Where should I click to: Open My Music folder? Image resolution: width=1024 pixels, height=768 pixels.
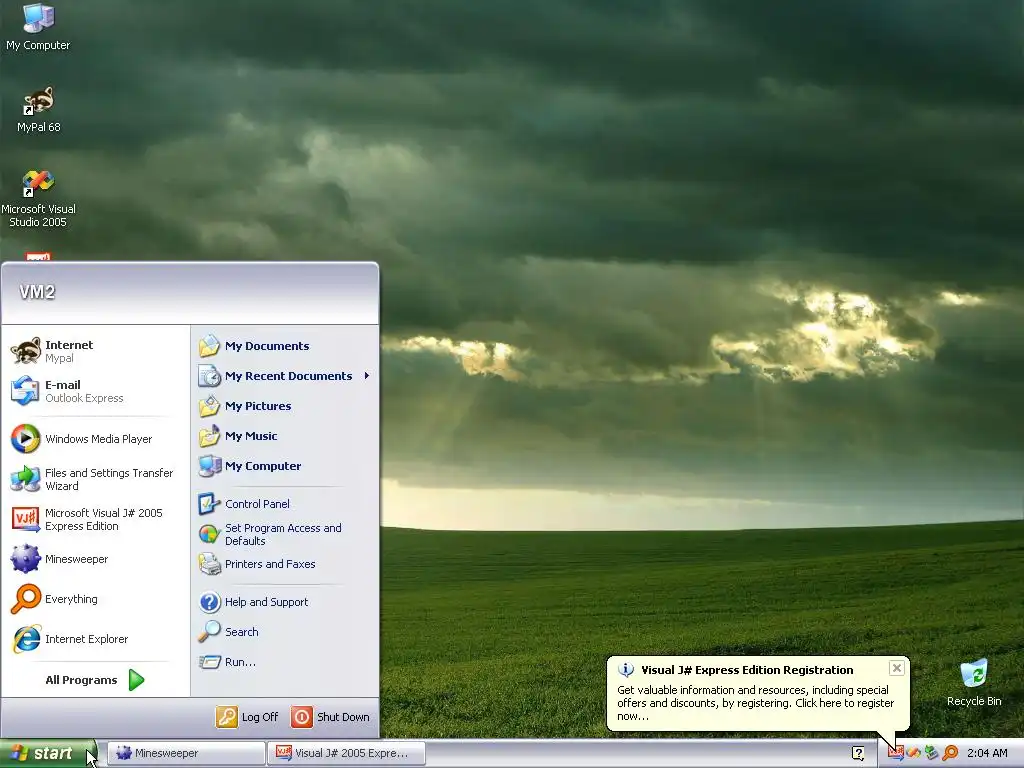click(285, 436)
